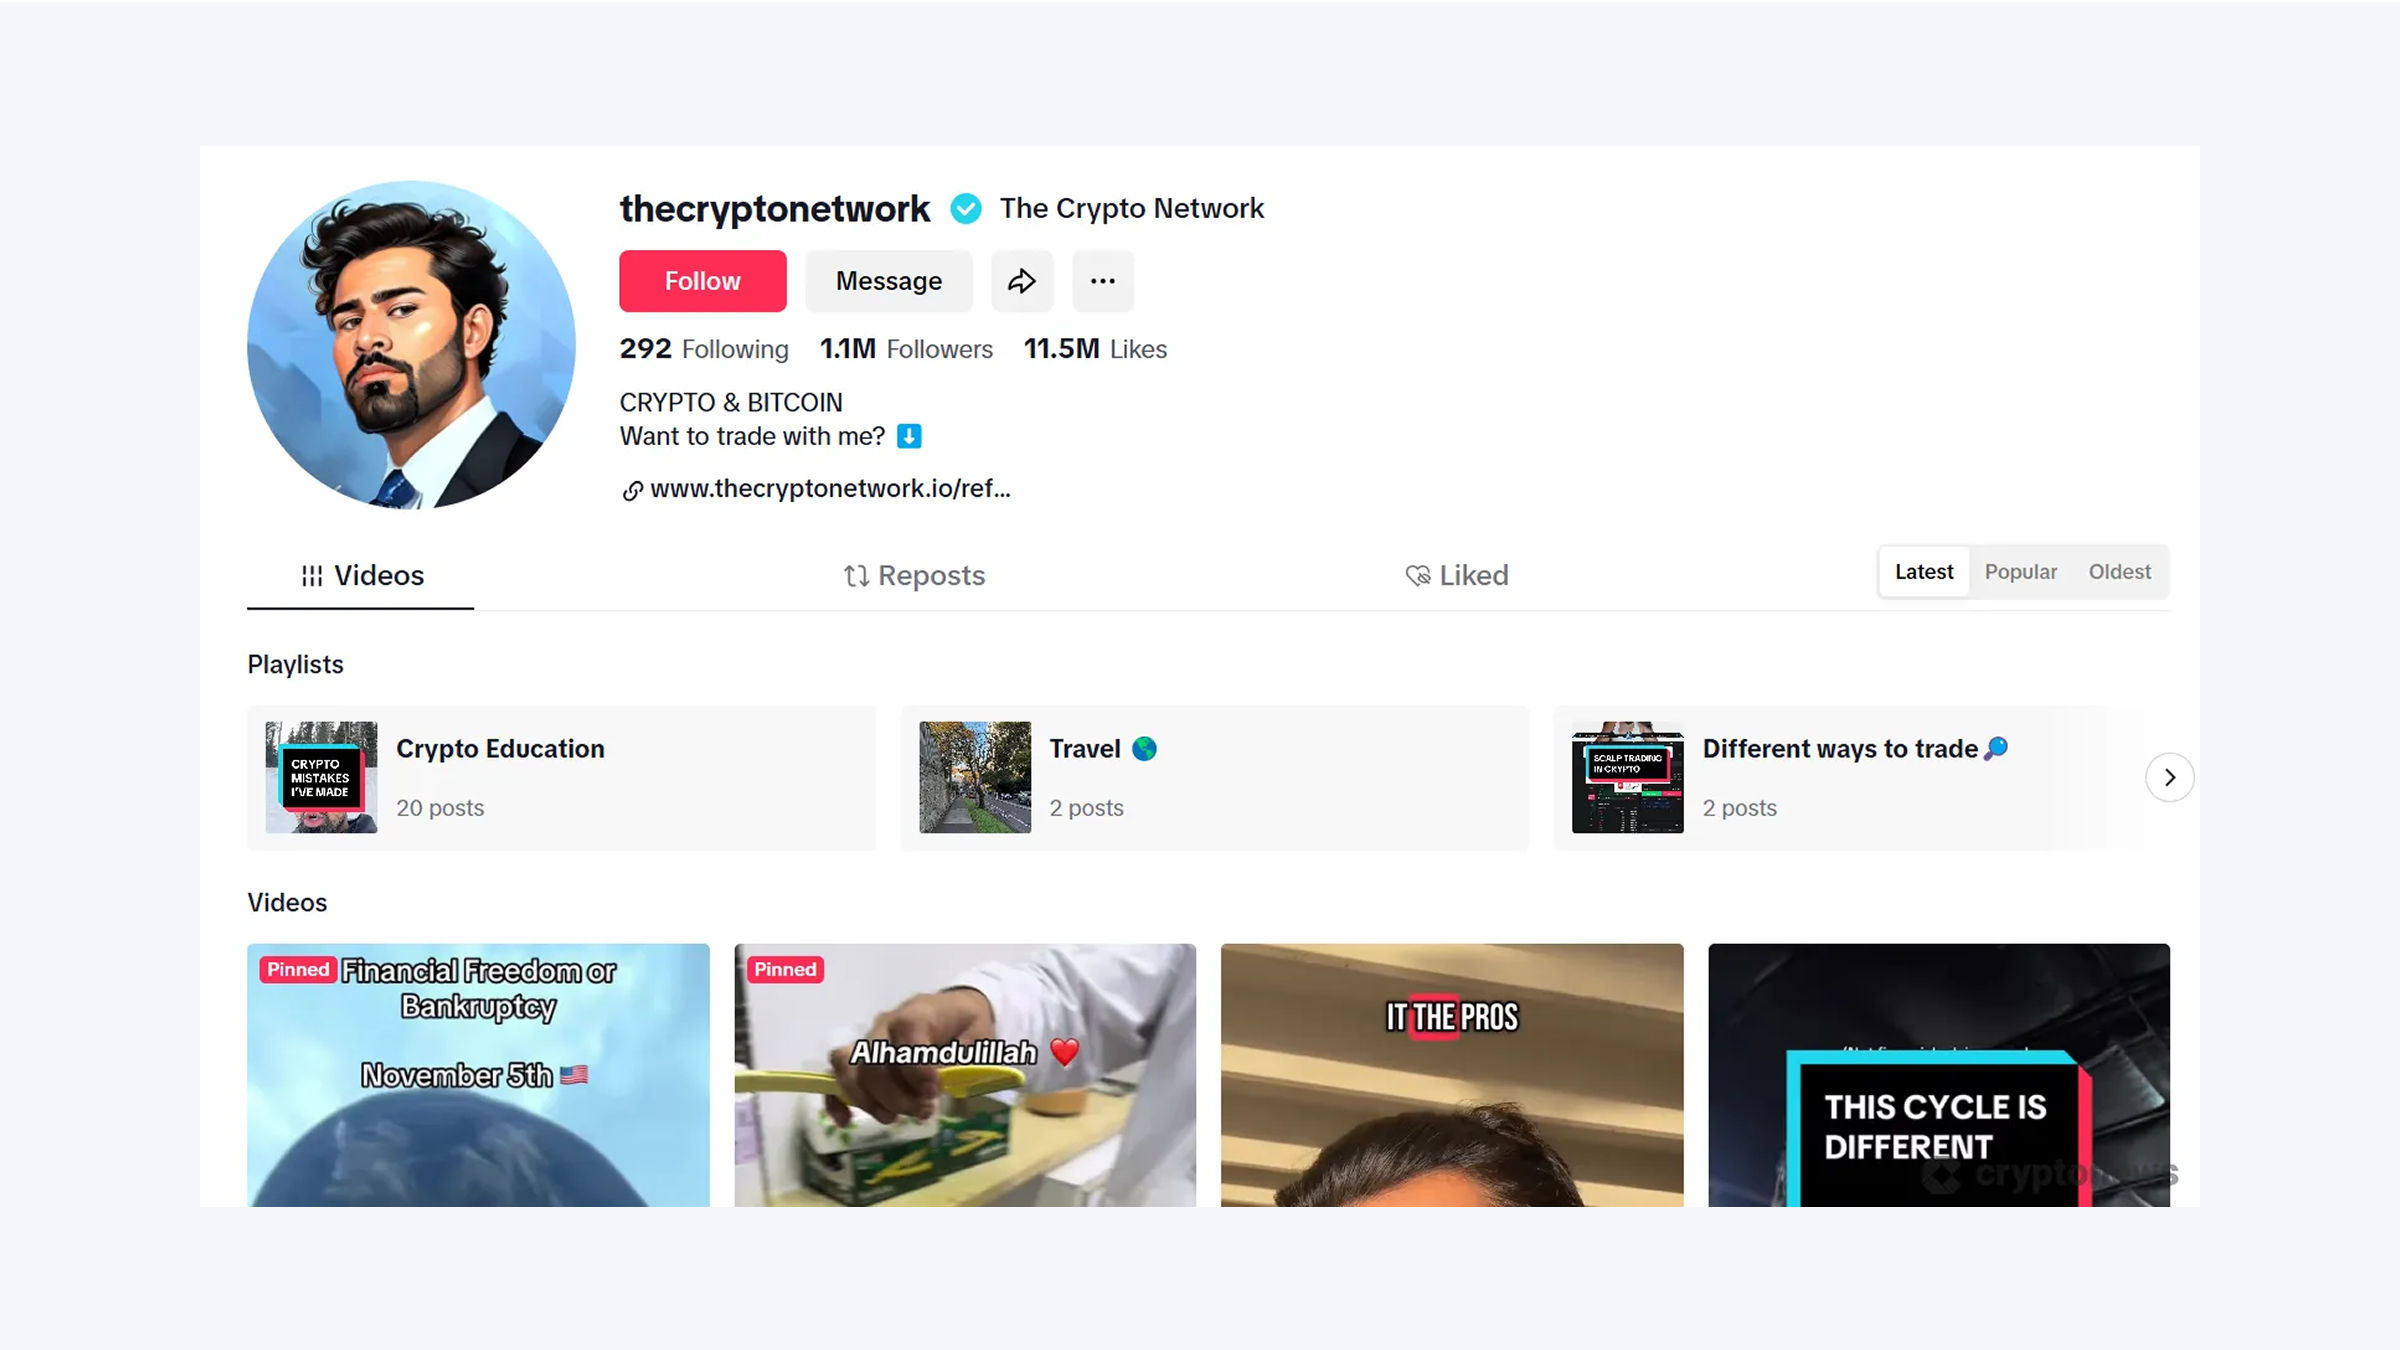Click the Reposts tab arrows icon
Viewport: 2400px width, 1350px height.
click(x=855, y=576)
